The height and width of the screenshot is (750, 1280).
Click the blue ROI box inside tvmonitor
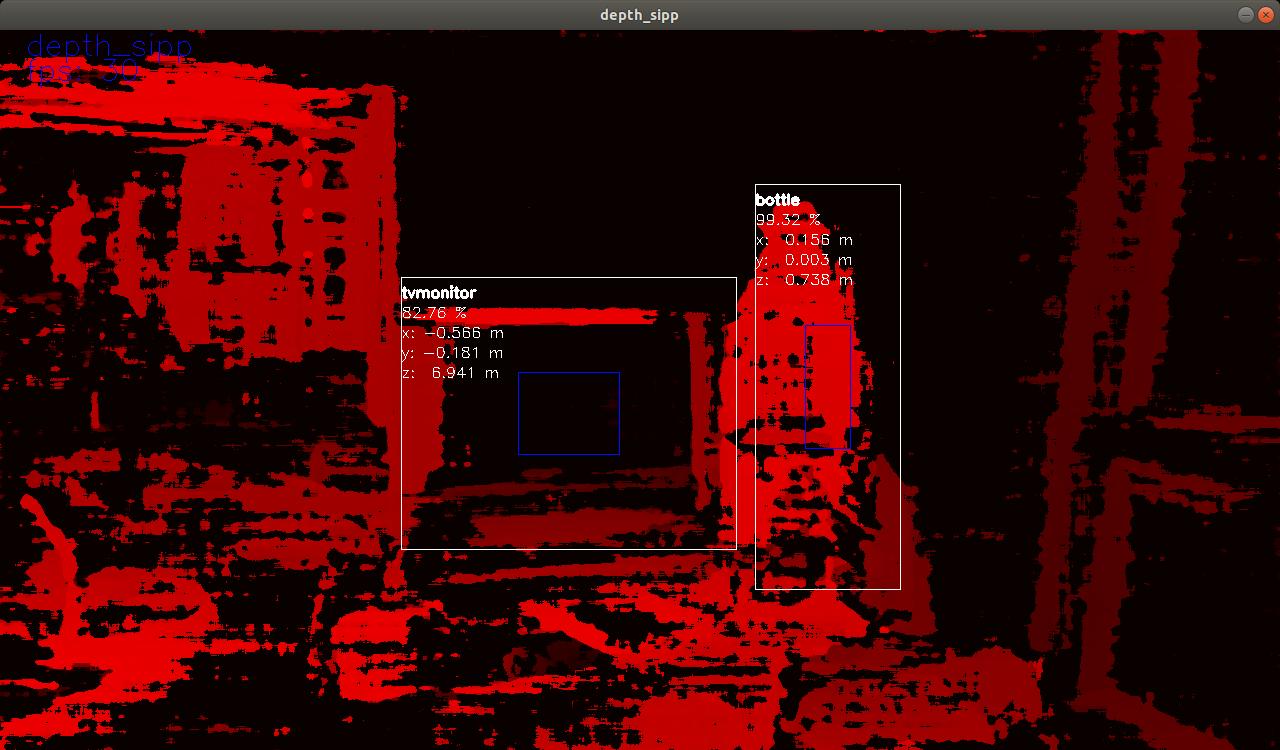(569, 413)
